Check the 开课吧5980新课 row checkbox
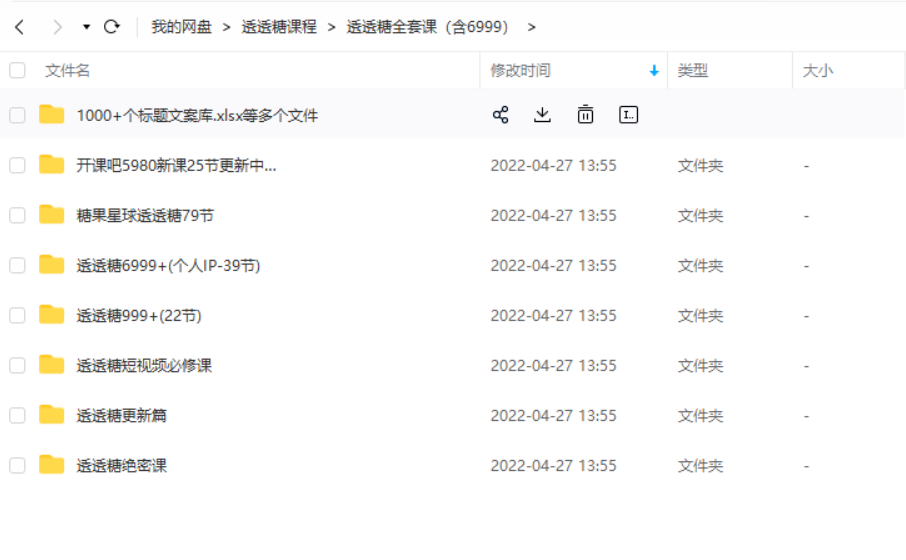 tap(17, 165)
